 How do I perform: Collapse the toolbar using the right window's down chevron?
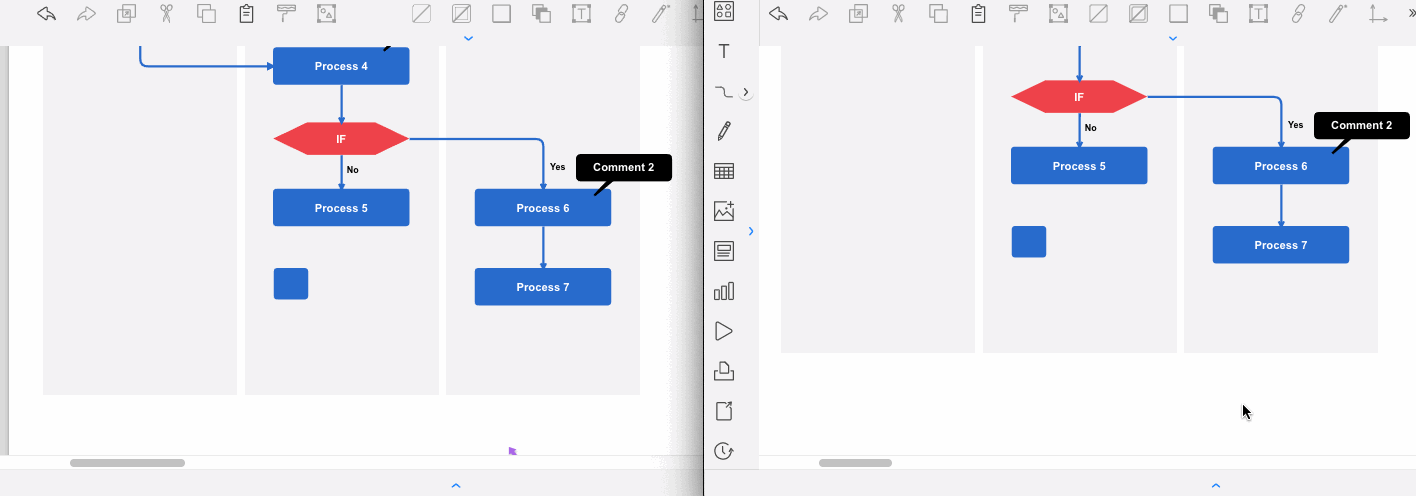point(1173,39)
